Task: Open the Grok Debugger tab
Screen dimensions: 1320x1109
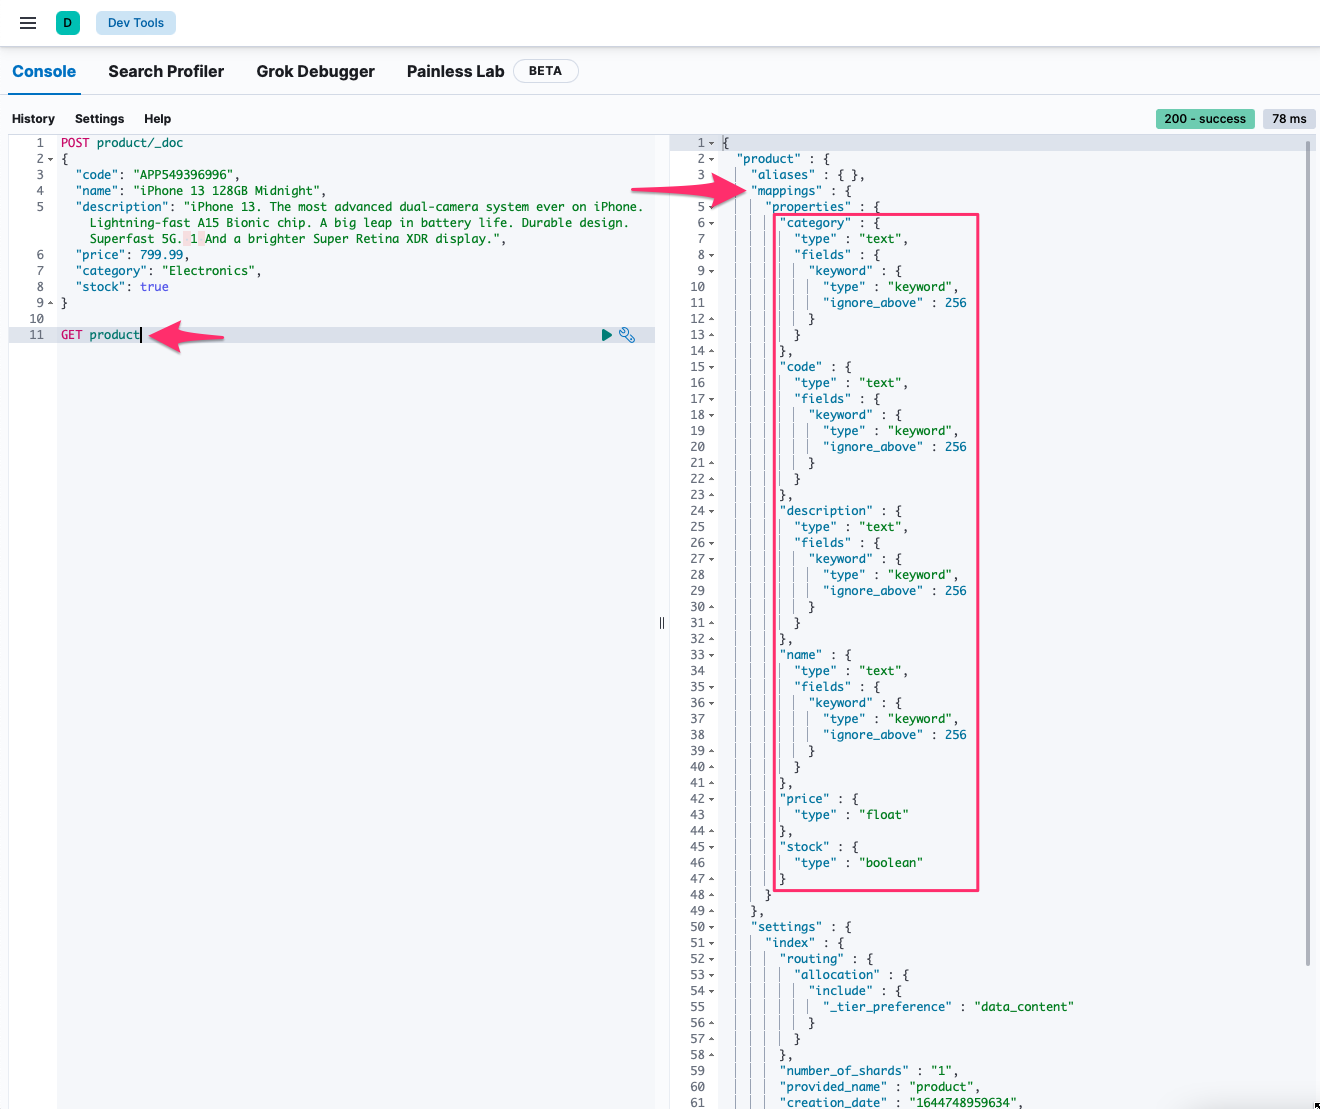Action: pyautogui.click(x=315, y=71)
